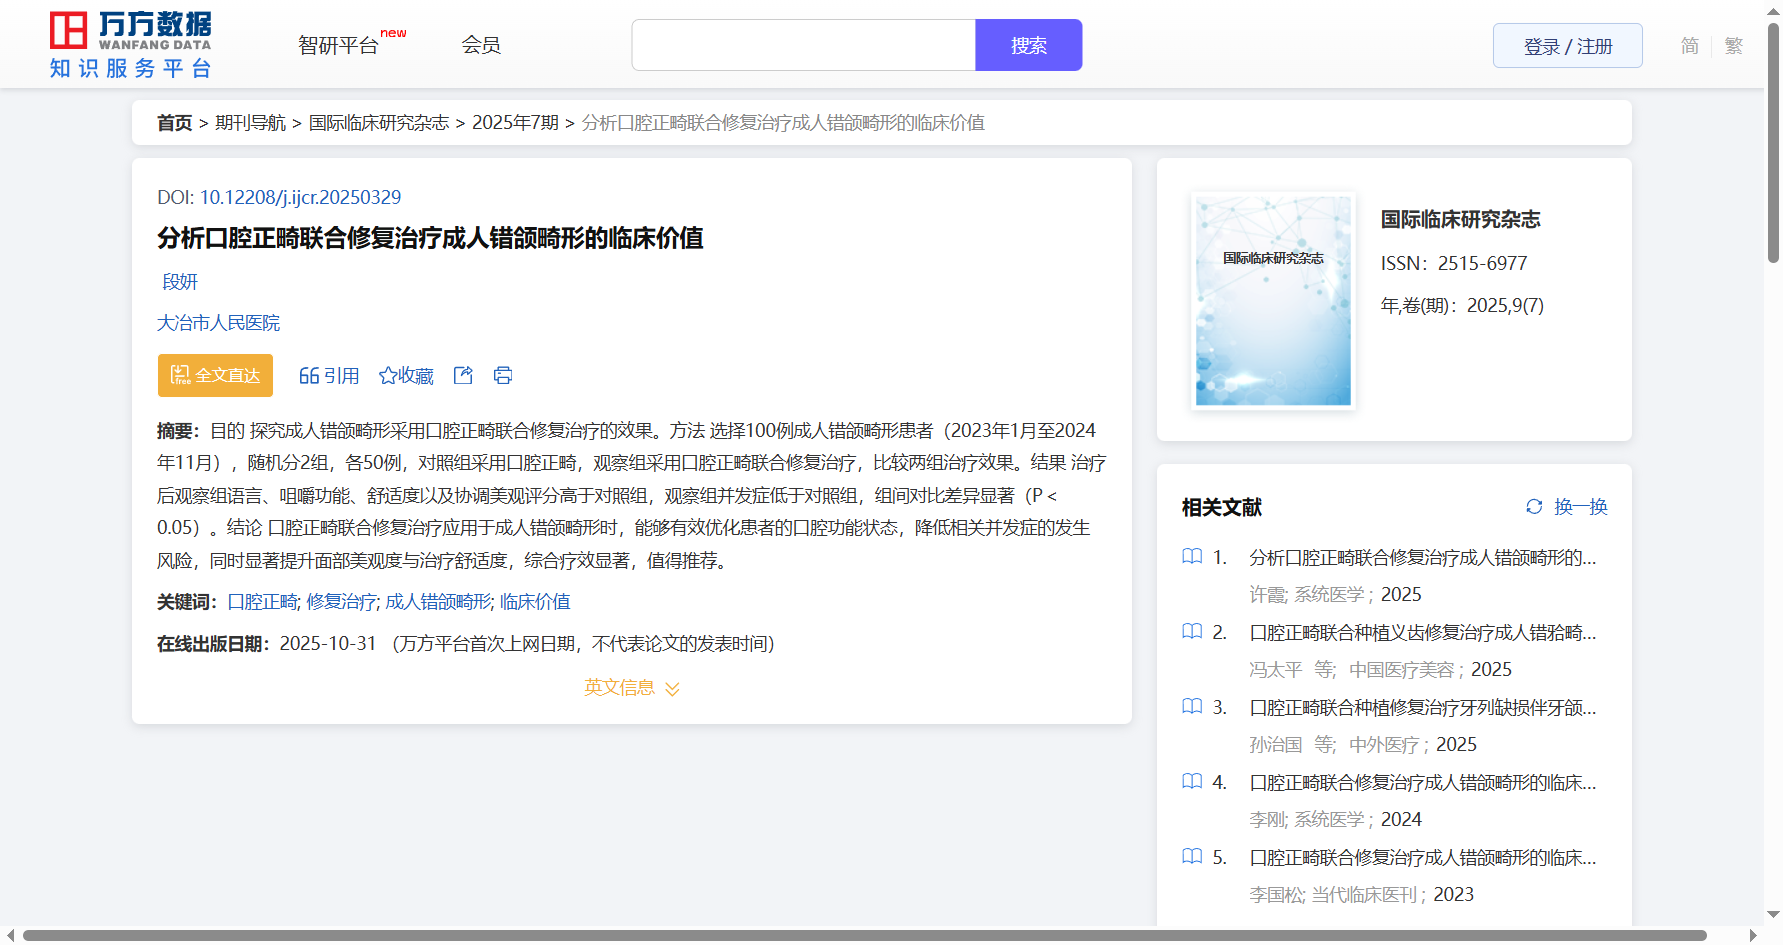Click the print icon in article toolbar
1783x945 pixels.
click(503, 376)
